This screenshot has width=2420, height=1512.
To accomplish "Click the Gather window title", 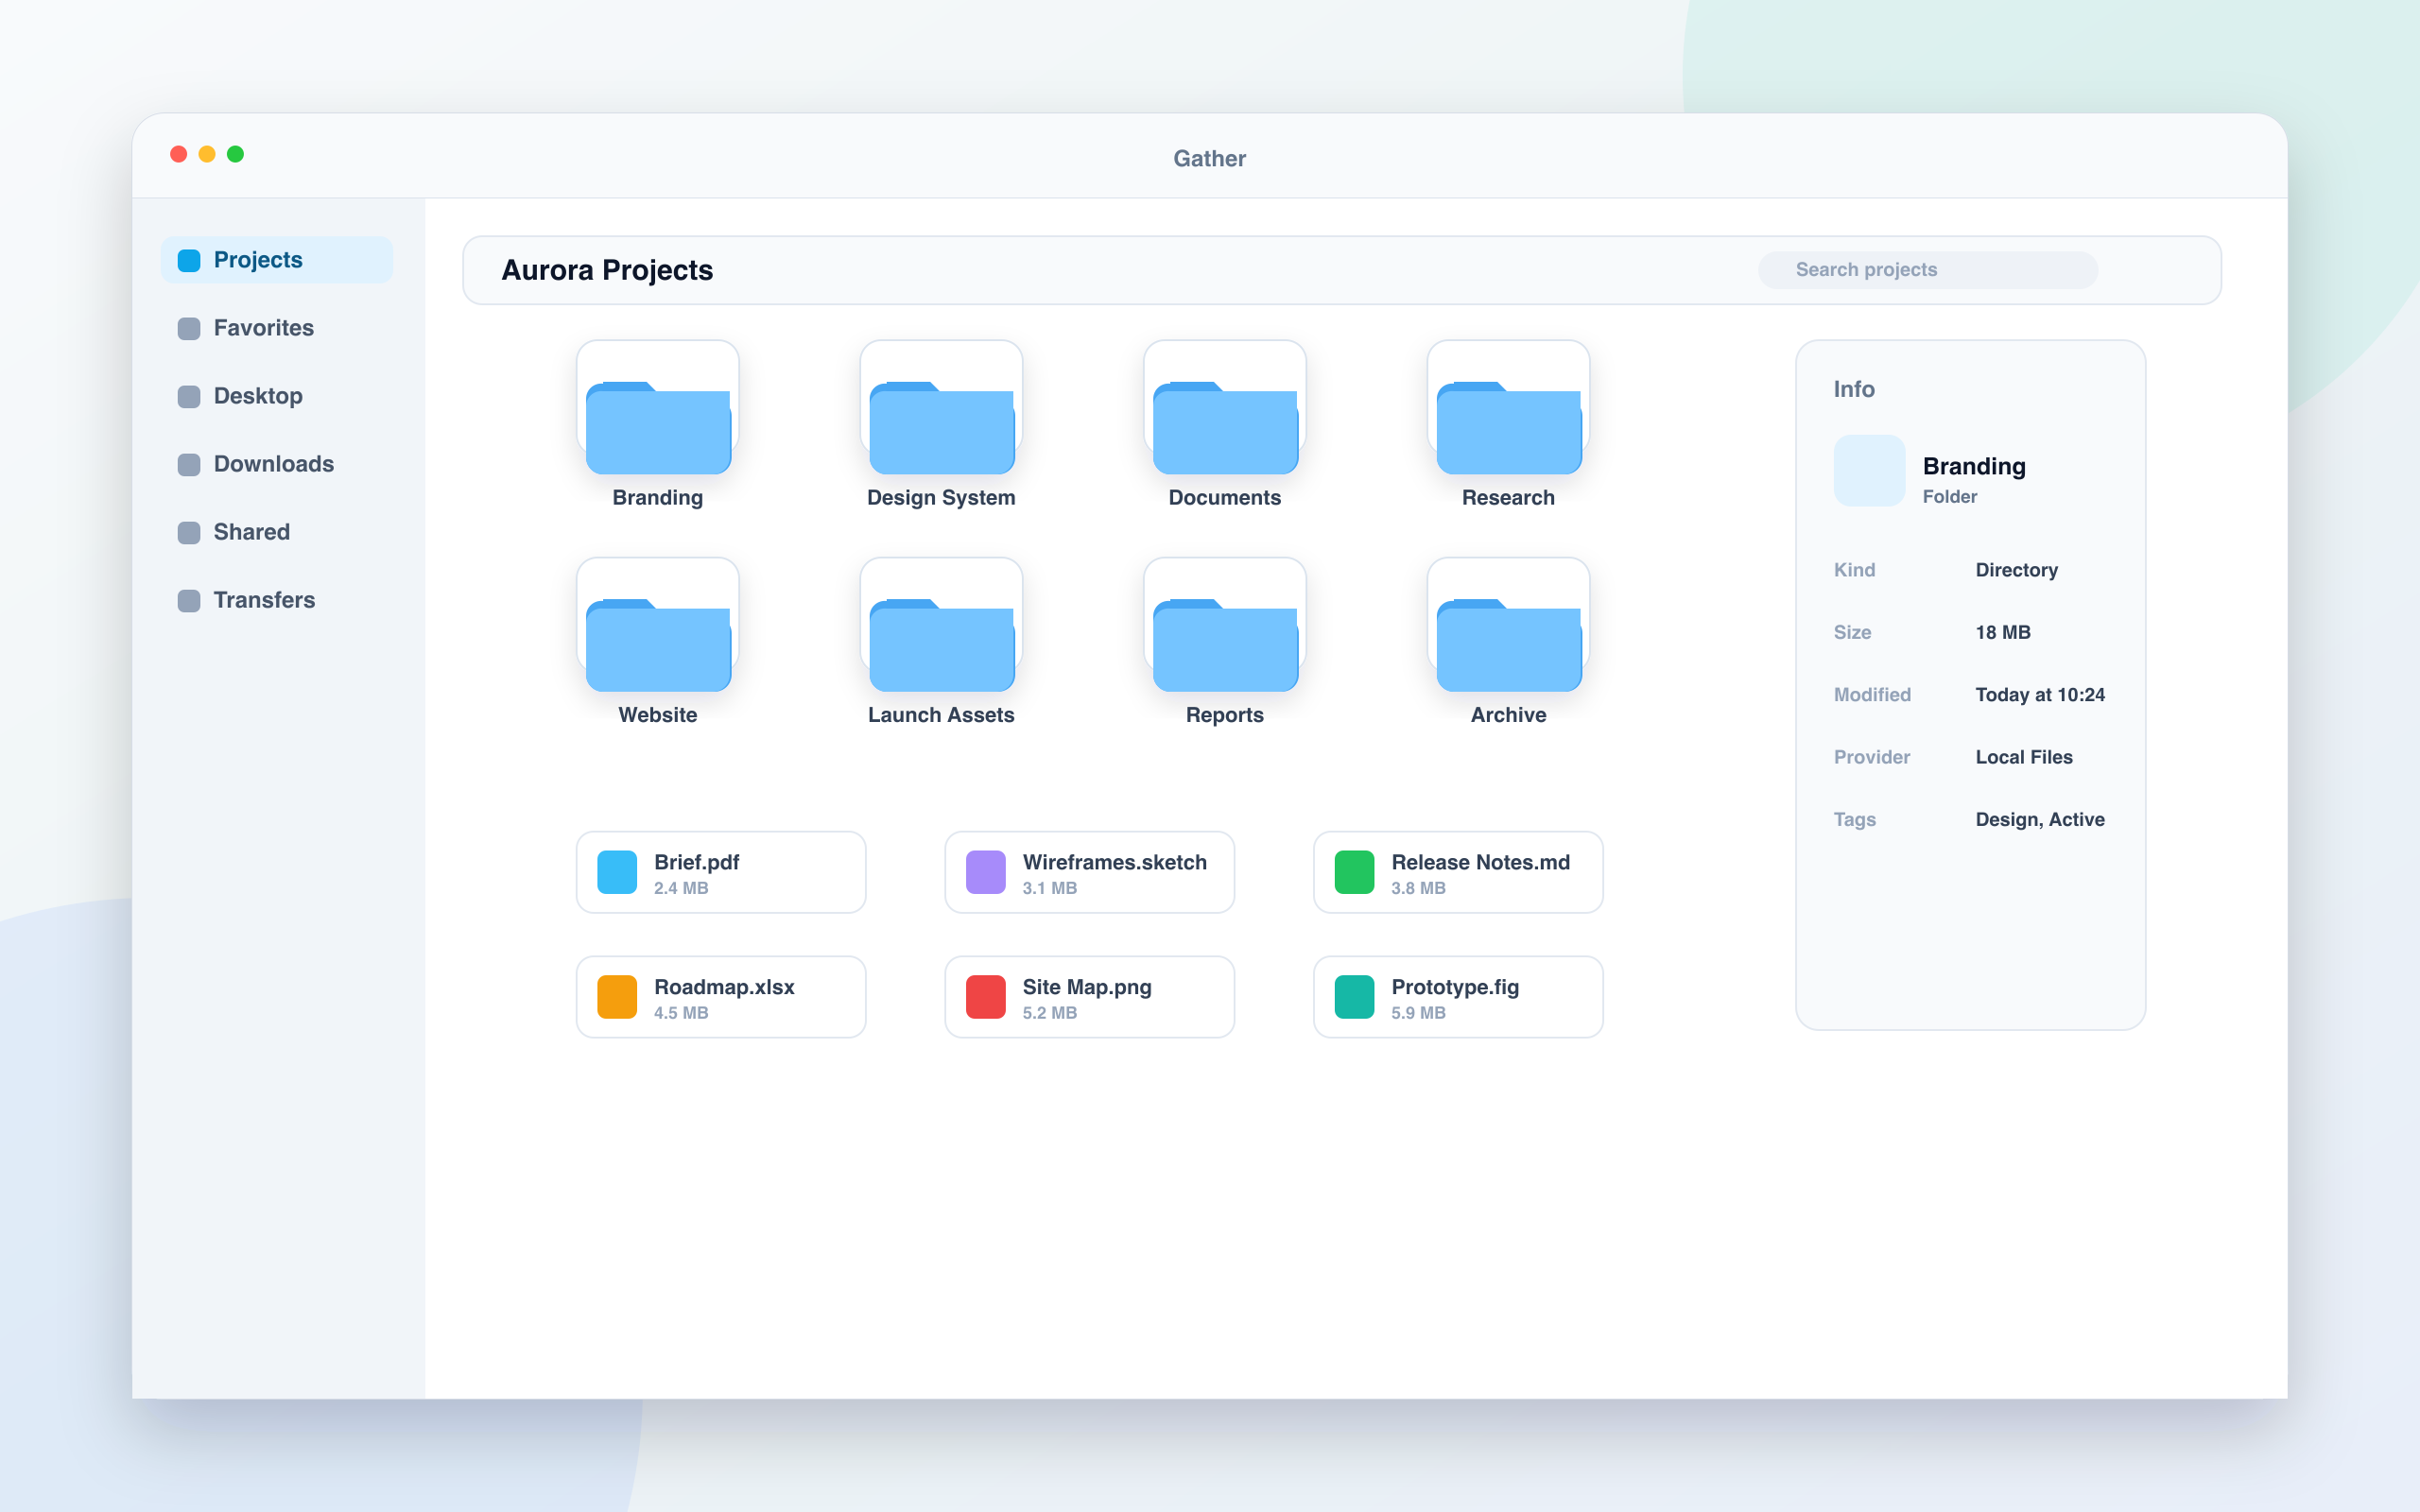I will (x=1209, y=158).
